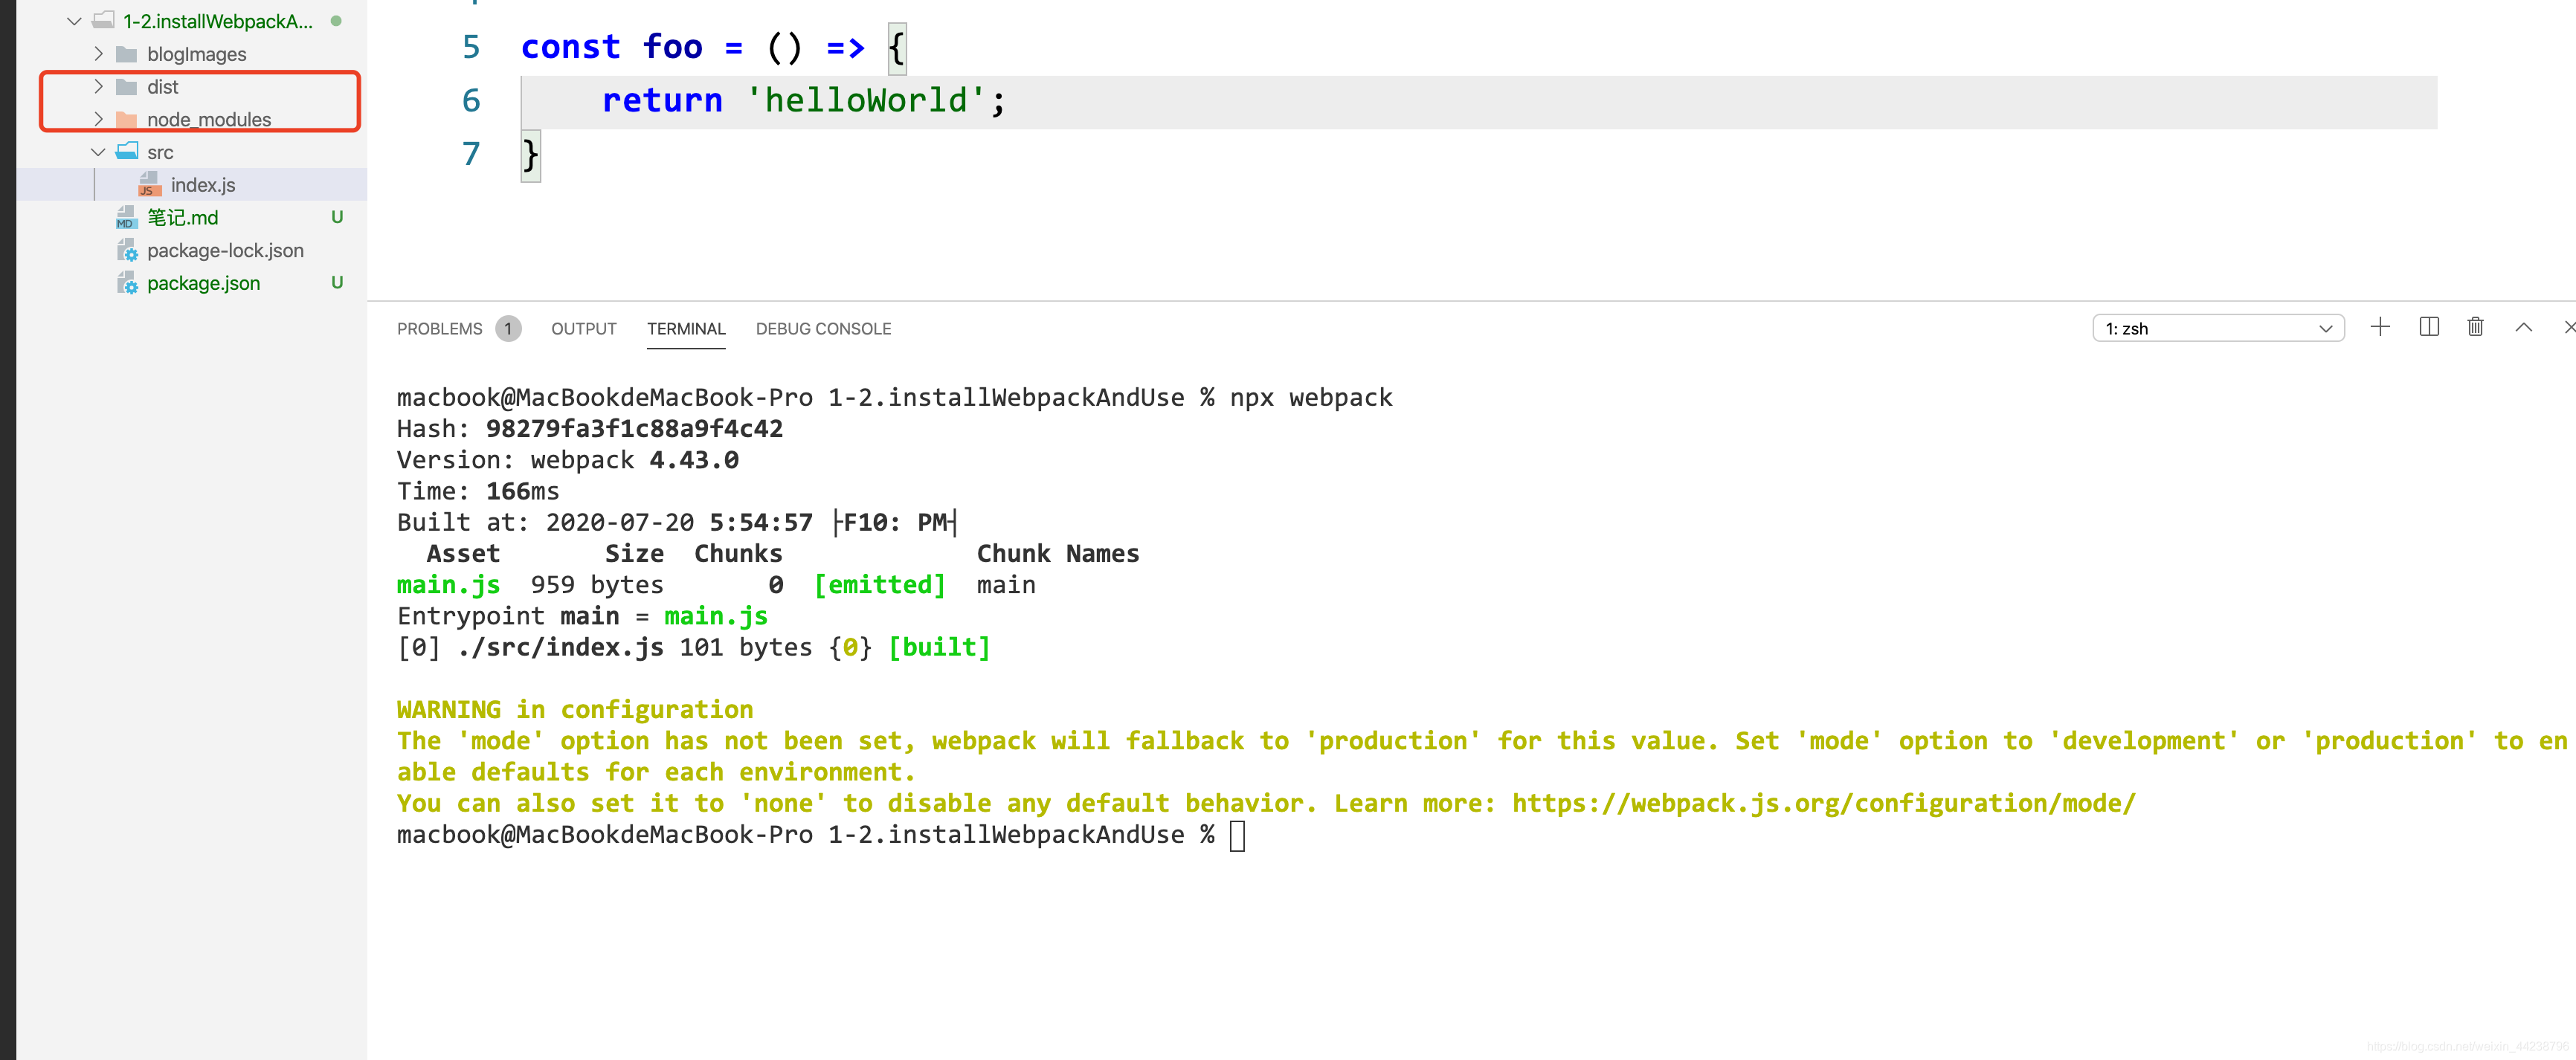Click WARNING in configuration text
Screen dimensions: 2576x1060
click(x=575, y=710)
